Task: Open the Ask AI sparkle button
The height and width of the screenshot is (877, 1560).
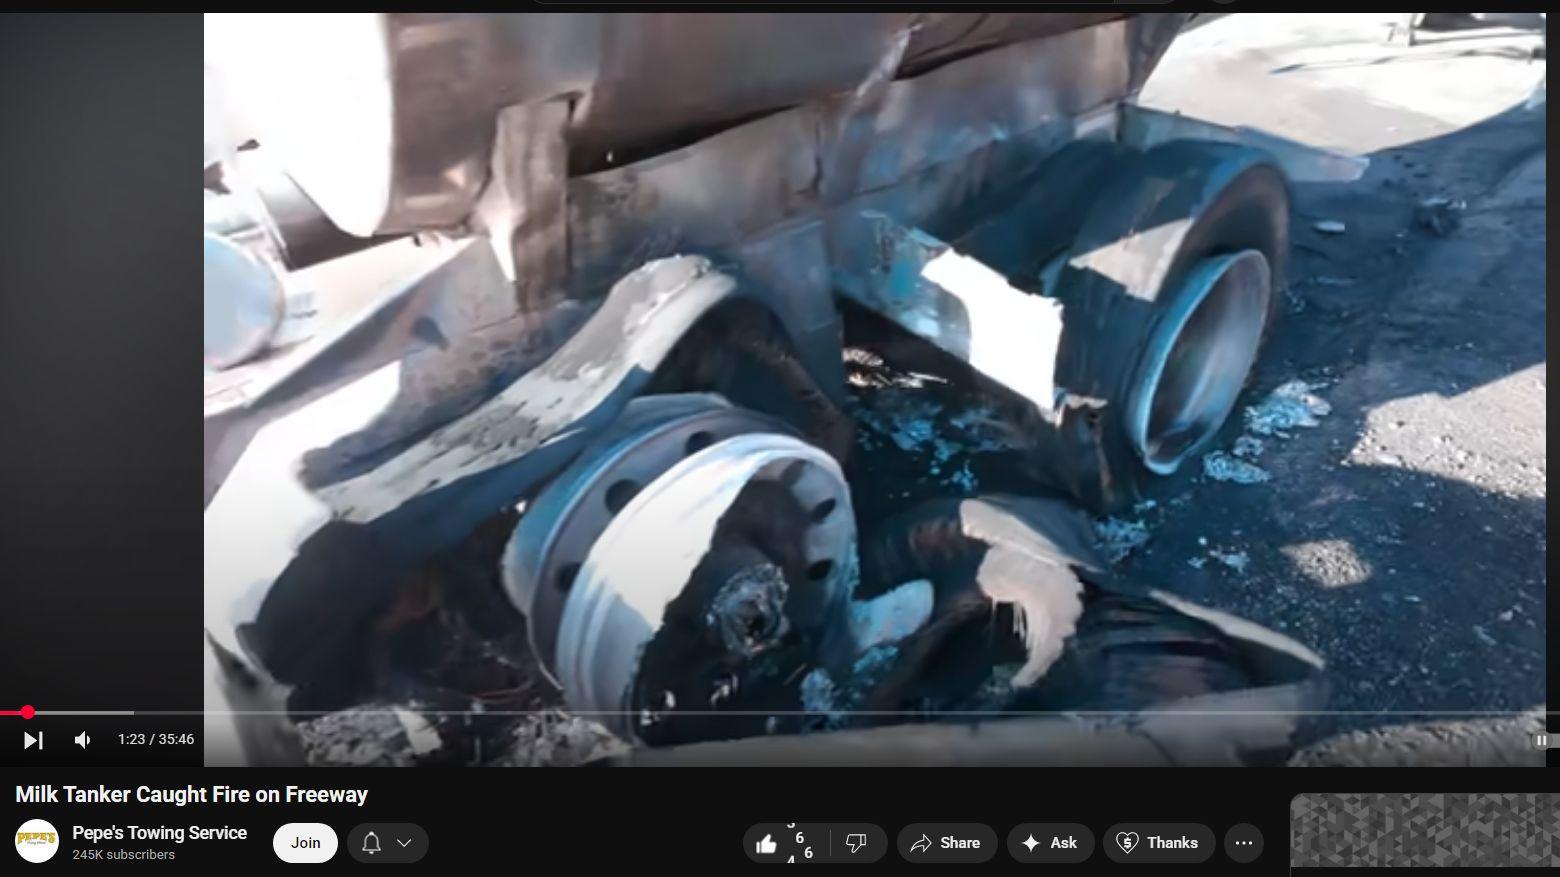Action: tap(1049, 843)
